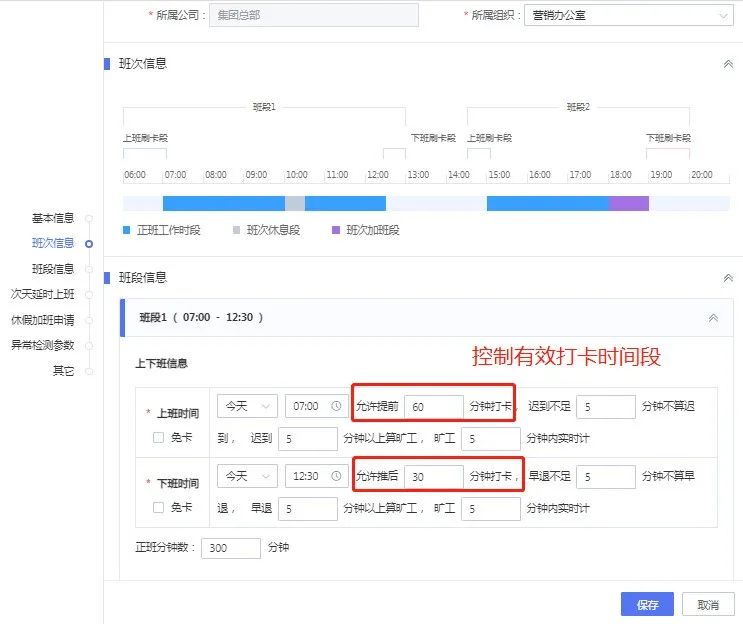Collapse the 班段信息 section chevron

pyautogui.click(x=728, y=278)
